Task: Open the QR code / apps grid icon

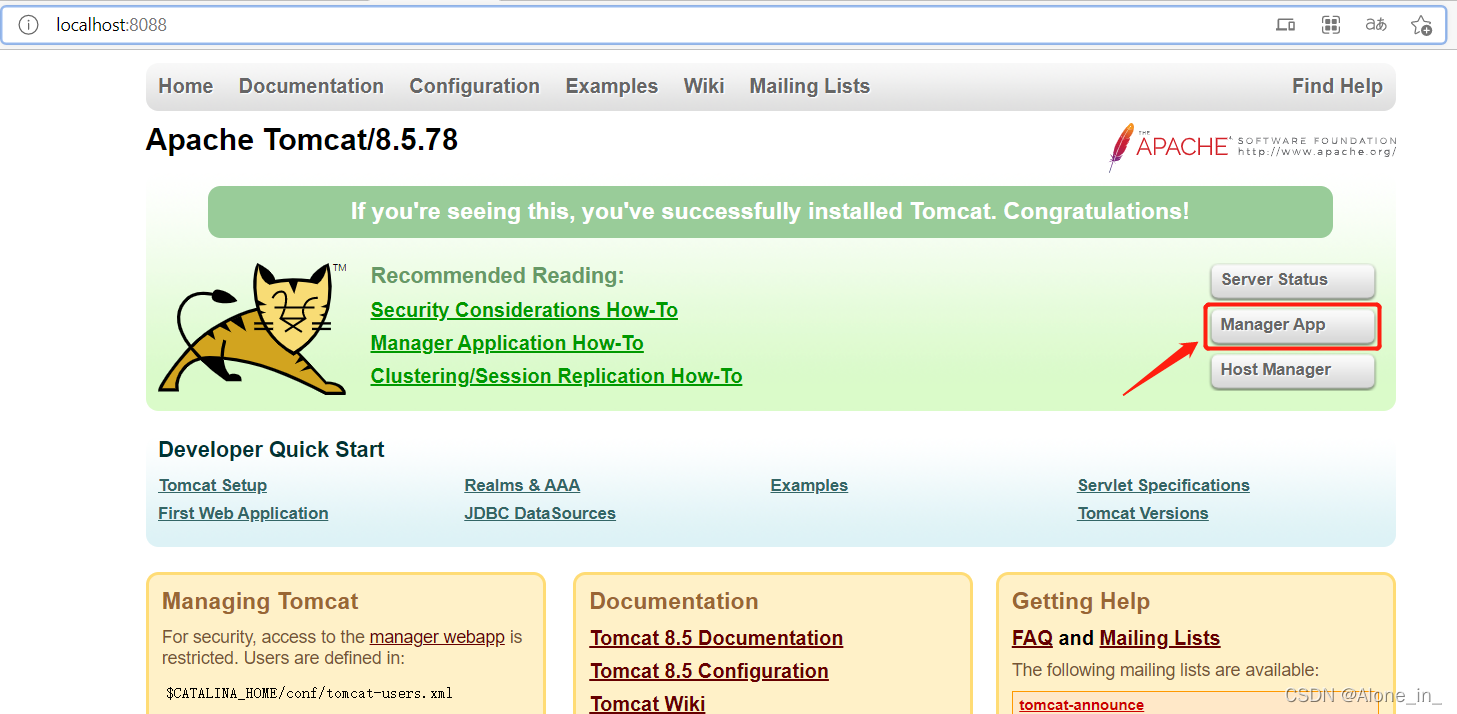Action: (x=1331, y=25)
